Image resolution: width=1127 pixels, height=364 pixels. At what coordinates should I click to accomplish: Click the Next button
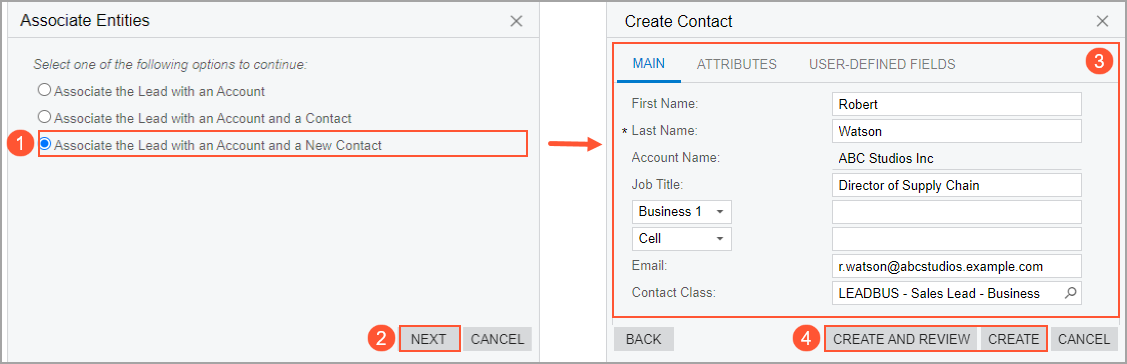[x=428, y=339]
